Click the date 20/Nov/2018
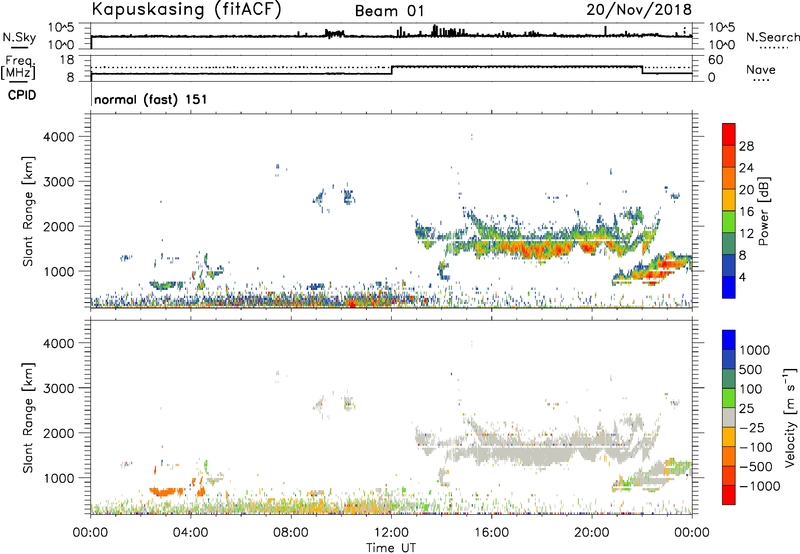Viewport: 800px width, 554px height. pyautogui.click(x=639, y=9)
